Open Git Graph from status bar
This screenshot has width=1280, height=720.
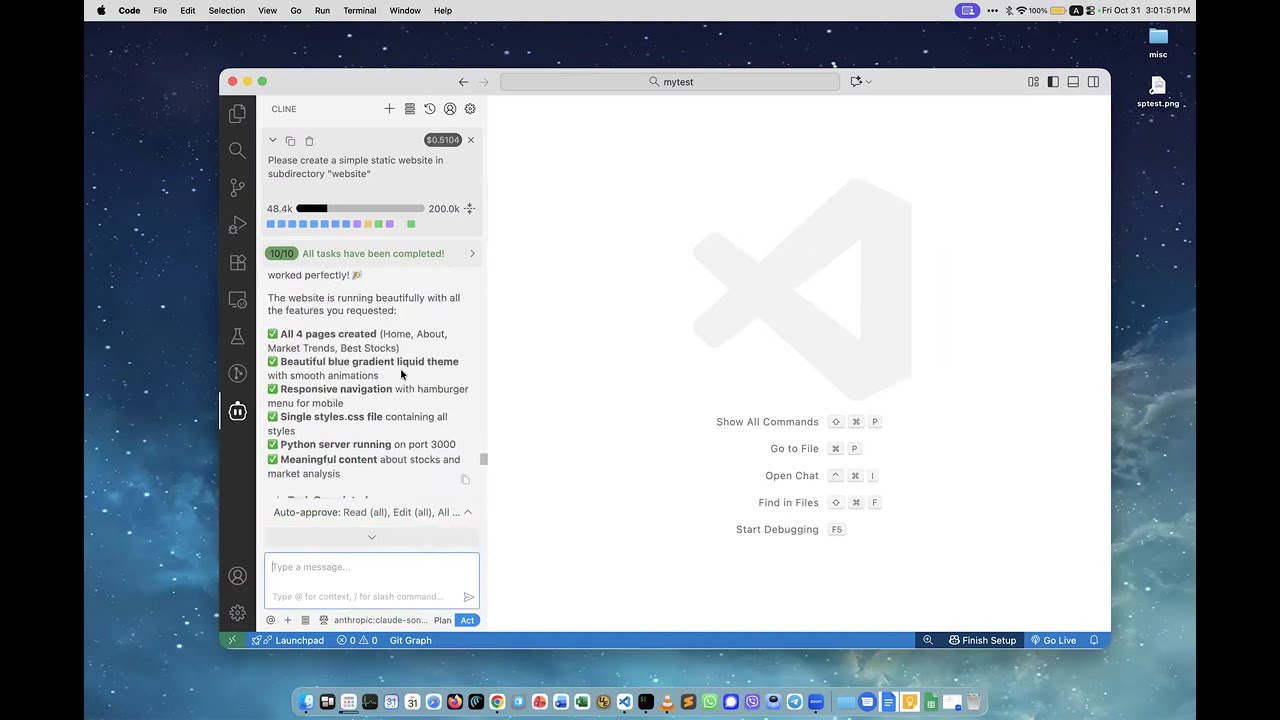[410, 640]
